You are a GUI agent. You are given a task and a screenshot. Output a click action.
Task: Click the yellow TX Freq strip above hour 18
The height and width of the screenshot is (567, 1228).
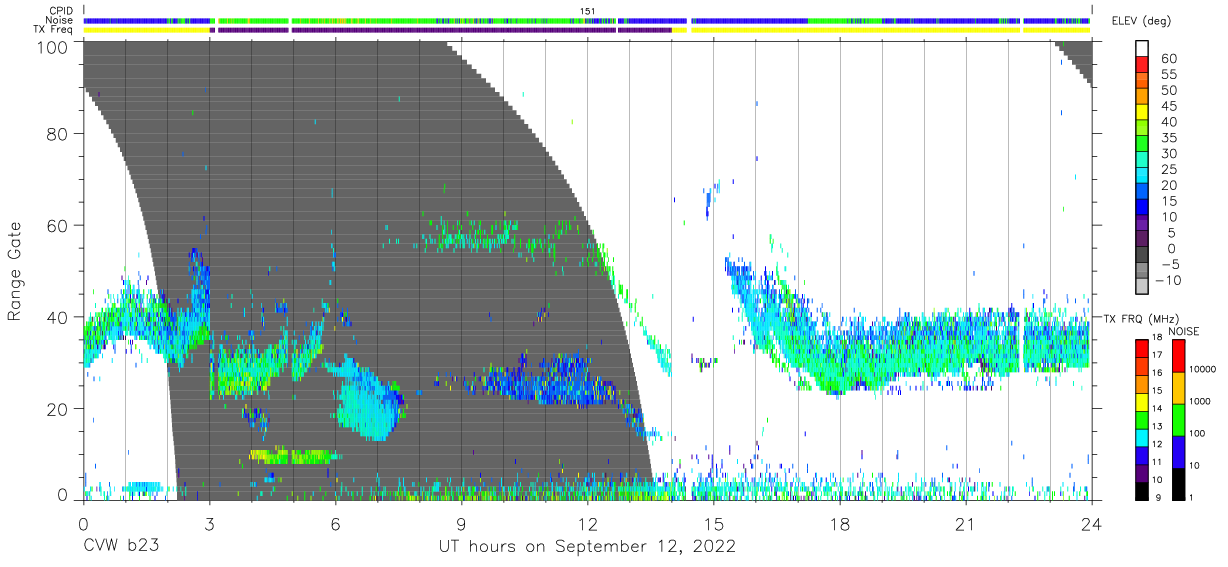click(839, 30)
